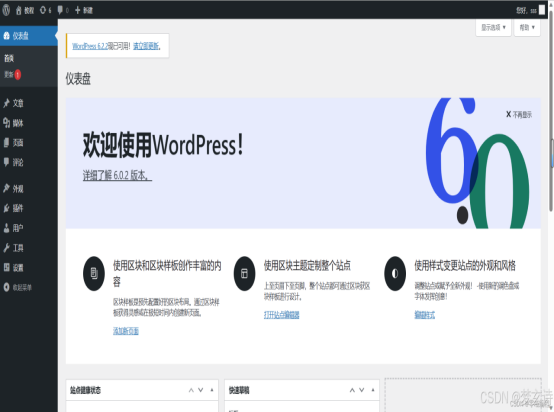Open the Settings (设置) sidebar menu
The width and height of the screenshot is (554, 412).
[x=29, y=267]
